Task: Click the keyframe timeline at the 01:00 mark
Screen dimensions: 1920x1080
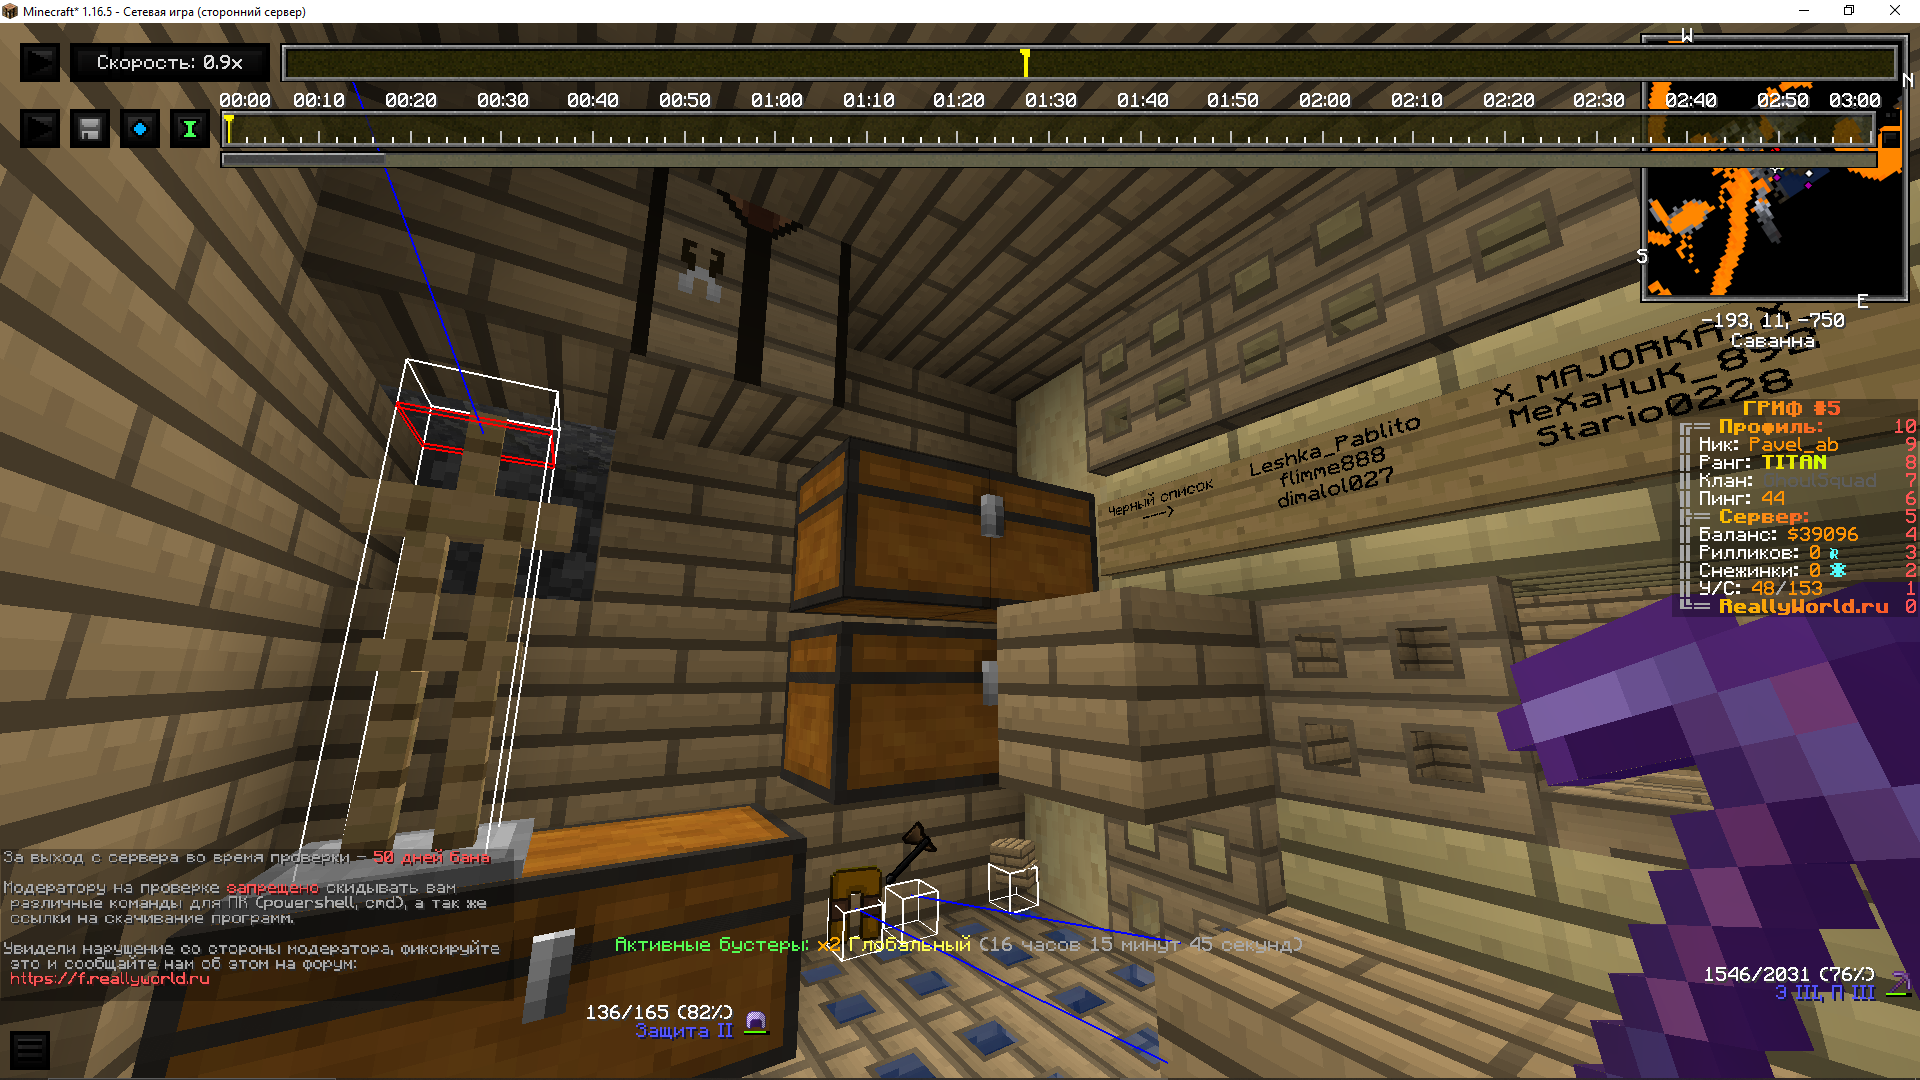Action: coord(777,130)
